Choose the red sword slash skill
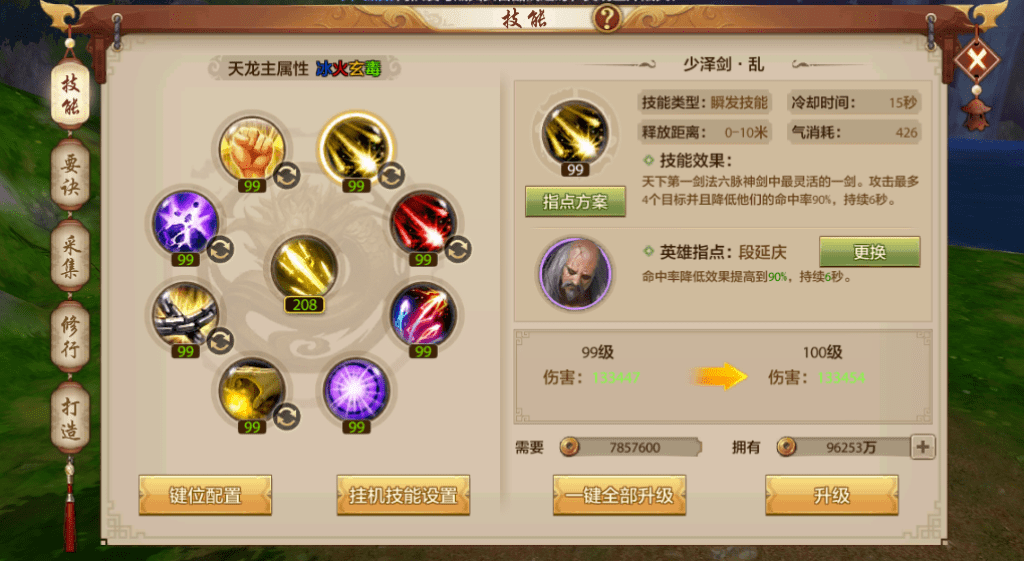Viewport: 1024px width, 561px height. (423, 223)
